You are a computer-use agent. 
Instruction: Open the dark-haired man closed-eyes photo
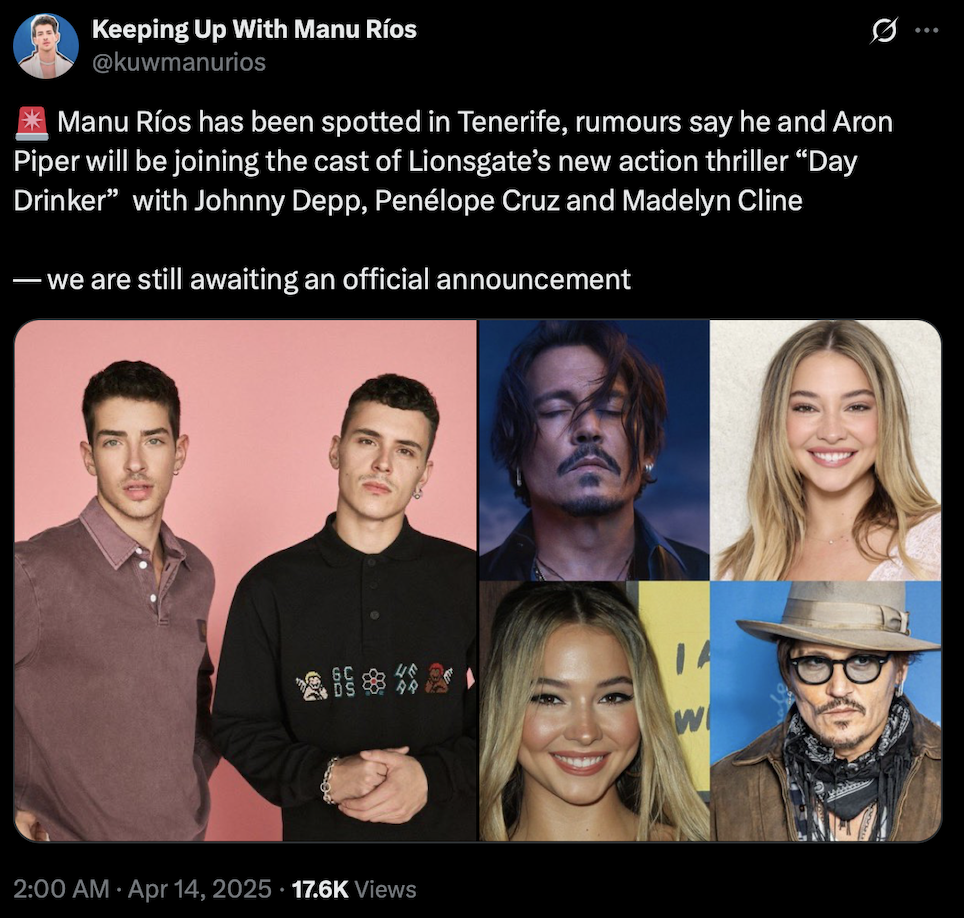pos(594,450)
